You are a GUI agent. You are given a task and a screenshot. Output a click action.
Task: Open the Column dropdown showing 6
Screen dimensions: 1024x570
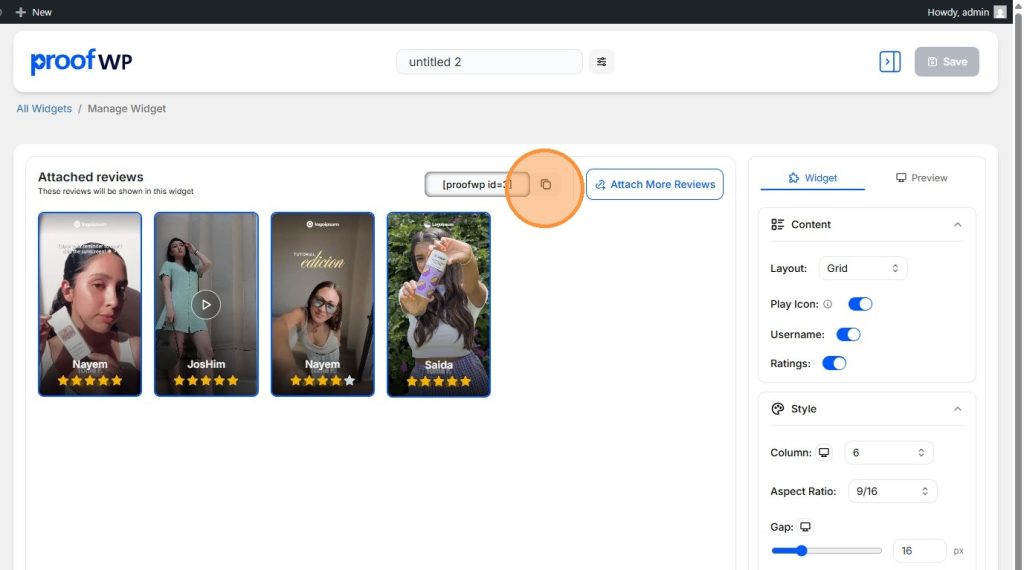[x=888, y=452]
